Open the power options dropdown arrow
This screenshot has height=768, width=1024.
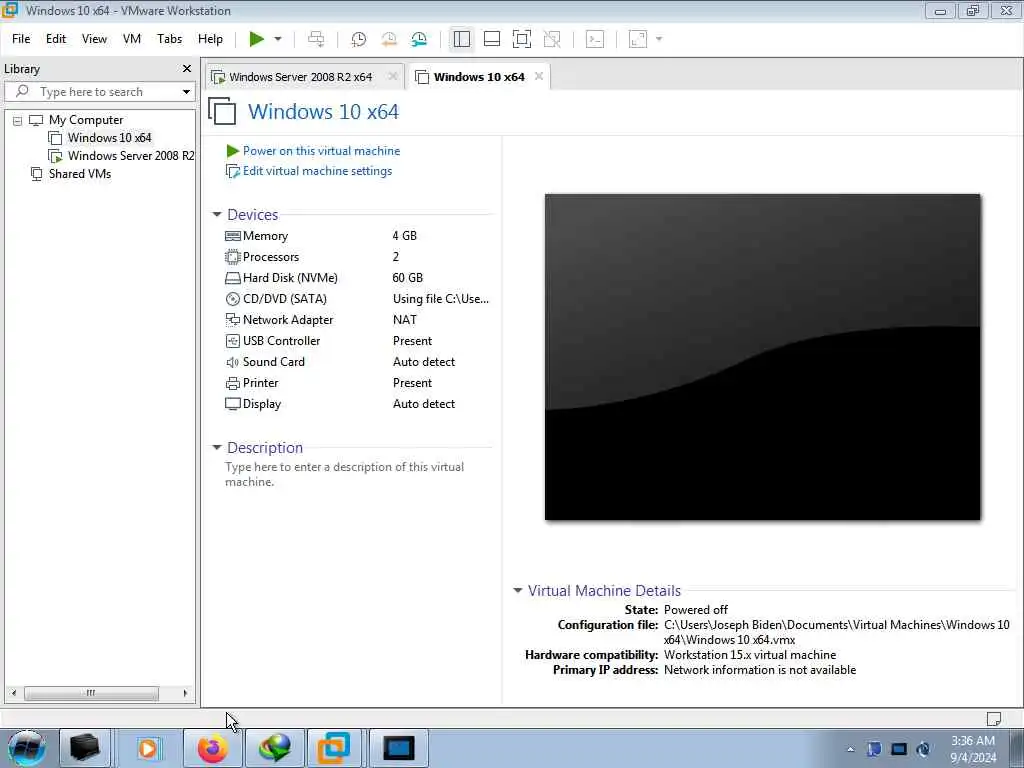click(278, 39)
